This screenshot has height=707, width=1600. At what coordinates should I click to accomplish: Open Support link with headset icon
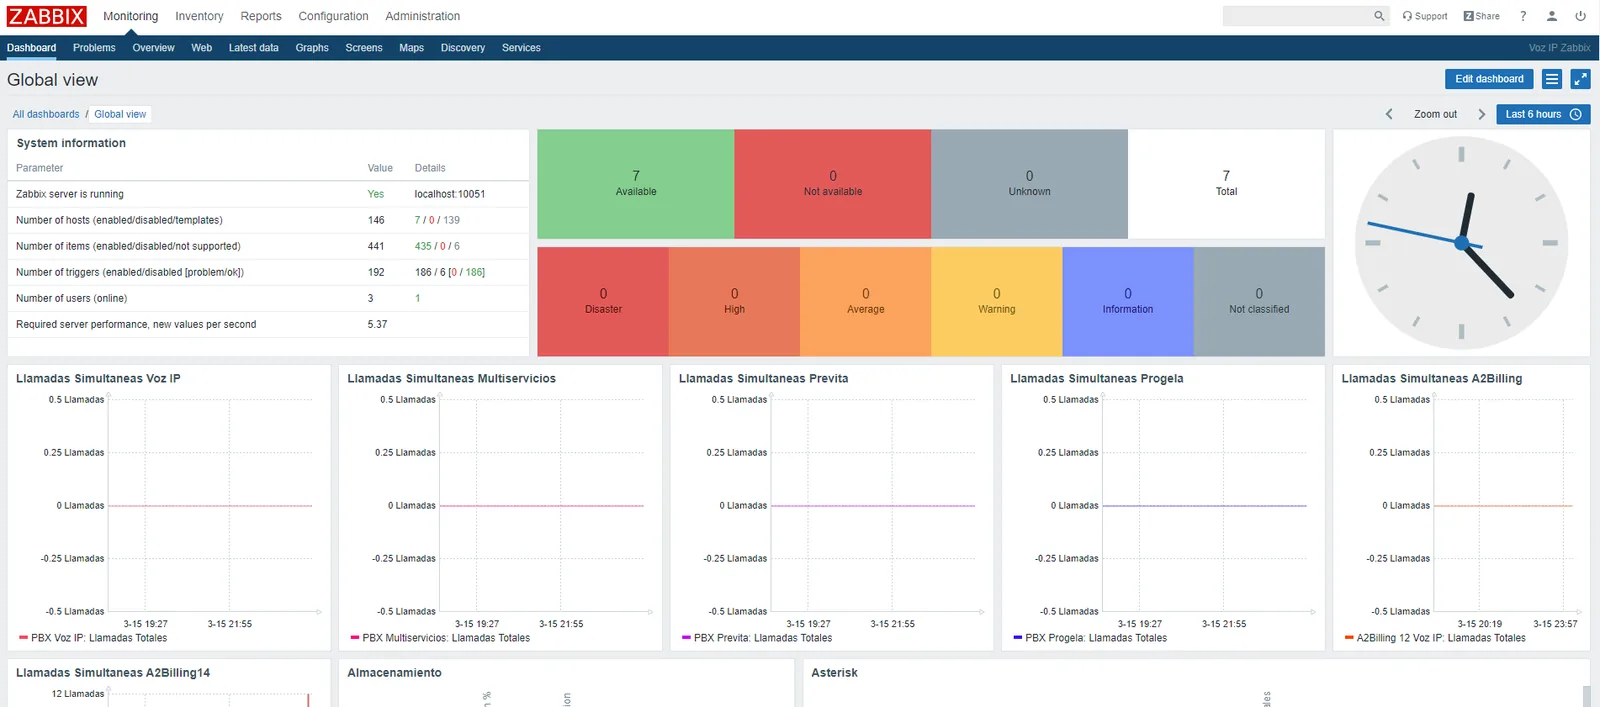pos(1425,16)
